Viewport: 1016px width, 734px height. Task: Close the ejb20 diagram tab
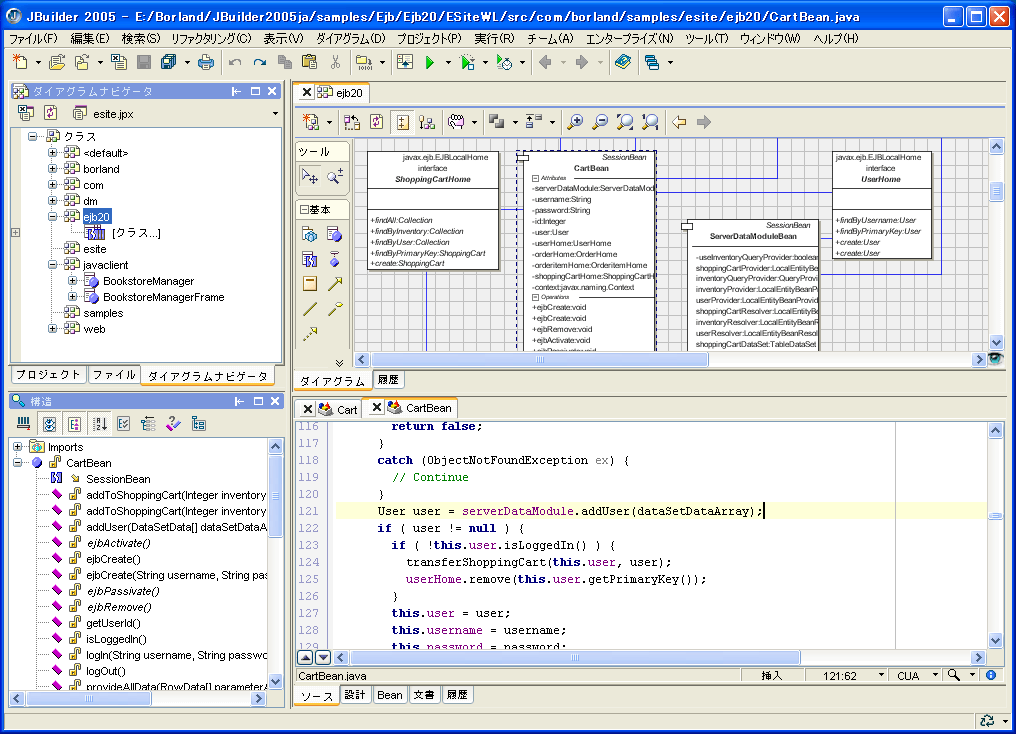point(307,92)
